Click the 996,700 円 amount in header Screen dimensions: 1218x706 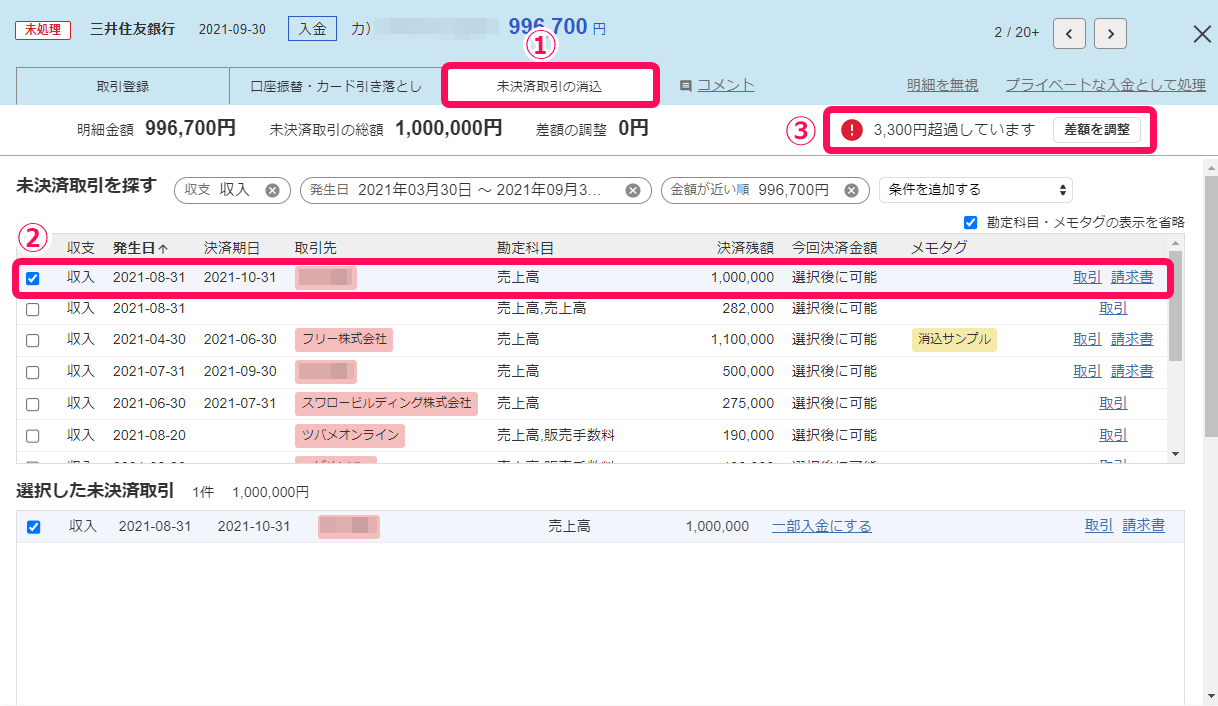(557, 28)
